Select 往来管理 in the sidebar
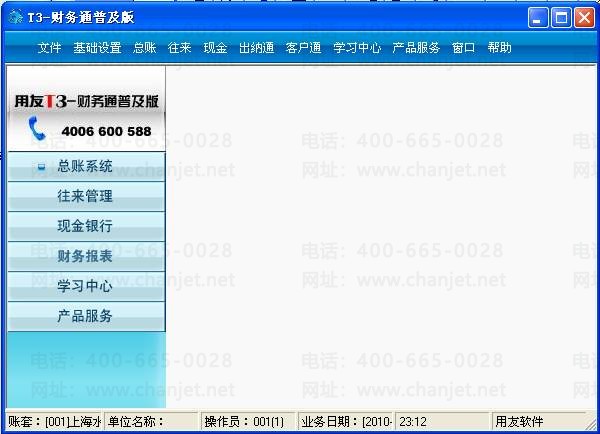Screen dimensions: 600x434 [86, 196]
